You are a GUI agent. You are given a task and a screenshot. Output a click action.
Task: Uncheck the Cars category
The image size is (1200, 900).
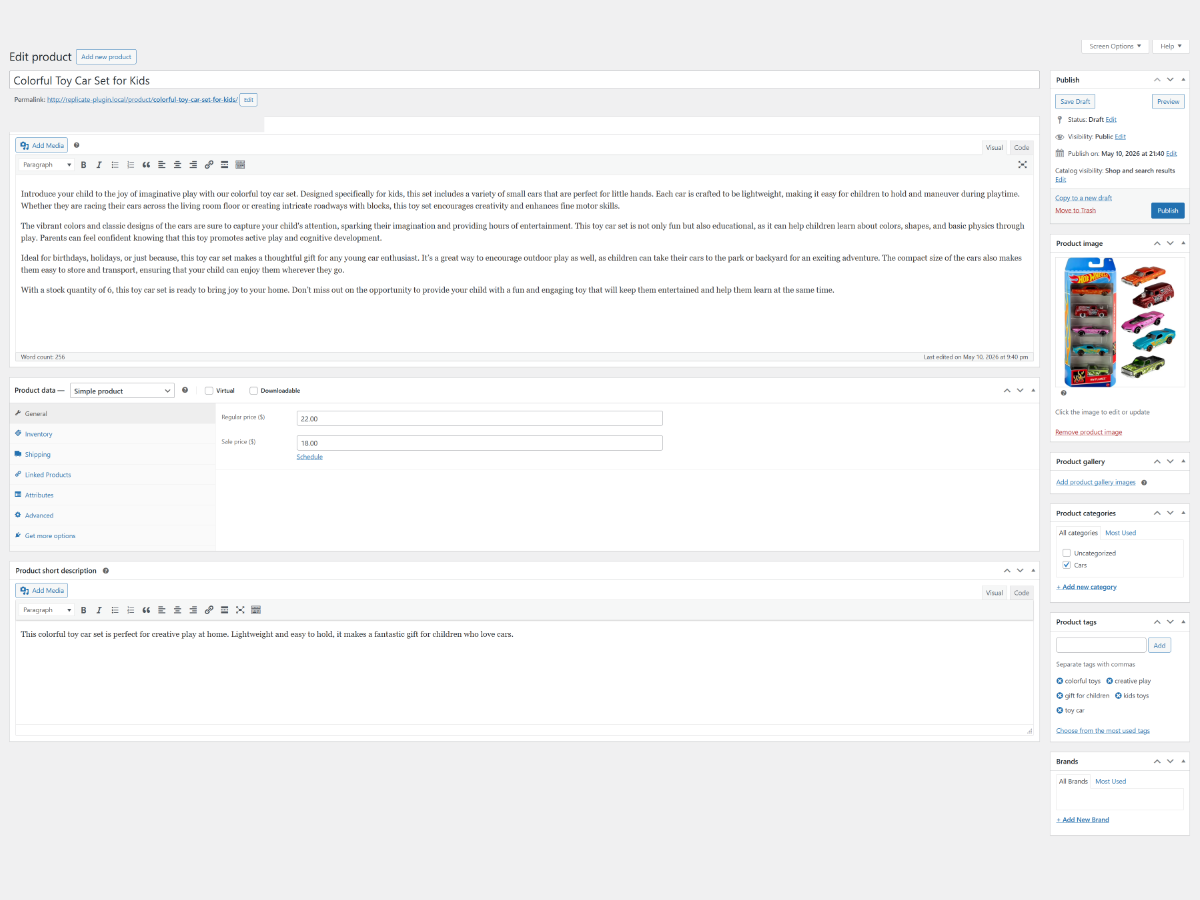(1067, 565)
